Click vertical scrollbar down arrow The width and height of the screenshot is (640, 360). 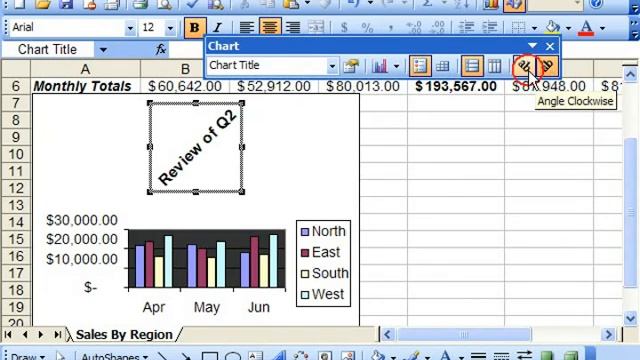click(630, 318)
